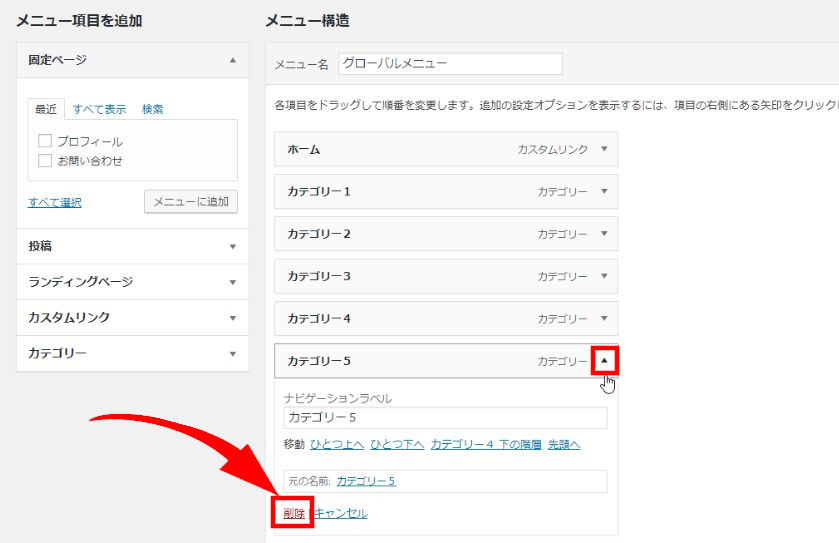Expand the カテゴリー2 menu item arrow
The width and height of the screenshot is (839, 543).
pos(604,234)
